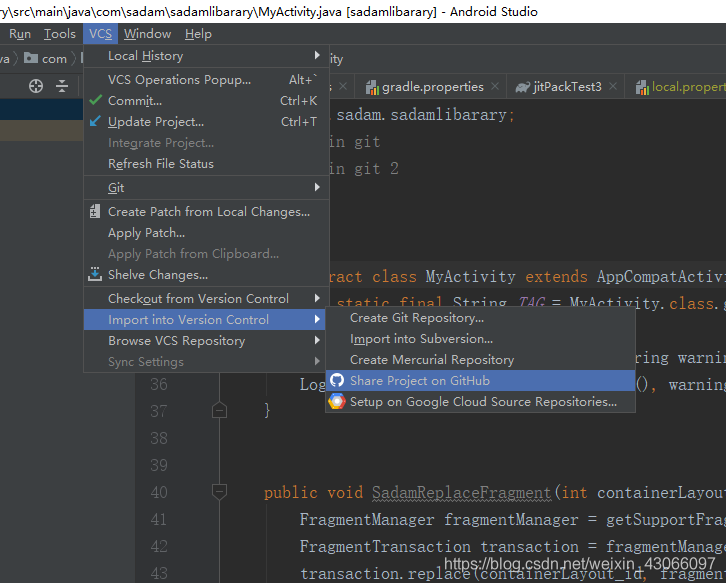Click FragmentManager on line 41
Viewport: 726px width, 583px height.
pyautogui.click(x=367, y=520)
